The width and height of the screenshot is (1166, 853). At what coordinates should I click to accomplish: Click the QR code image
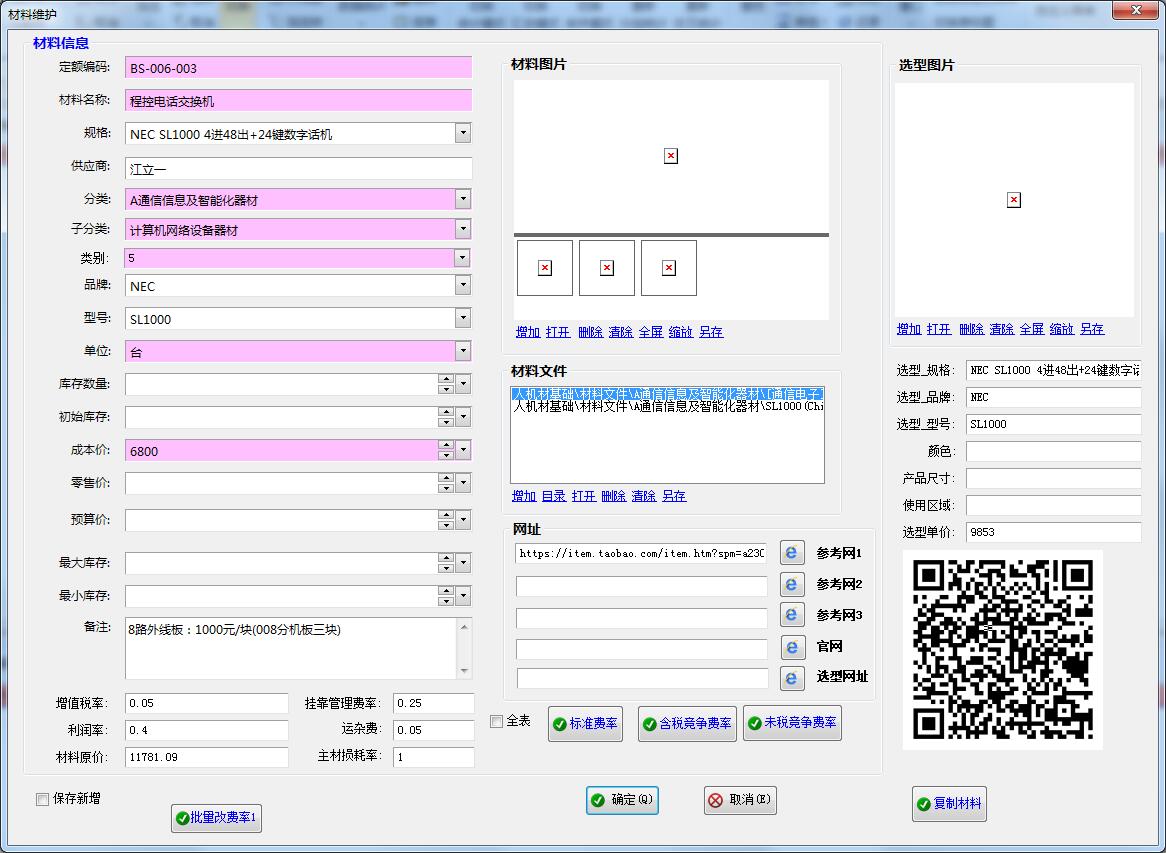click(1002, 650)
